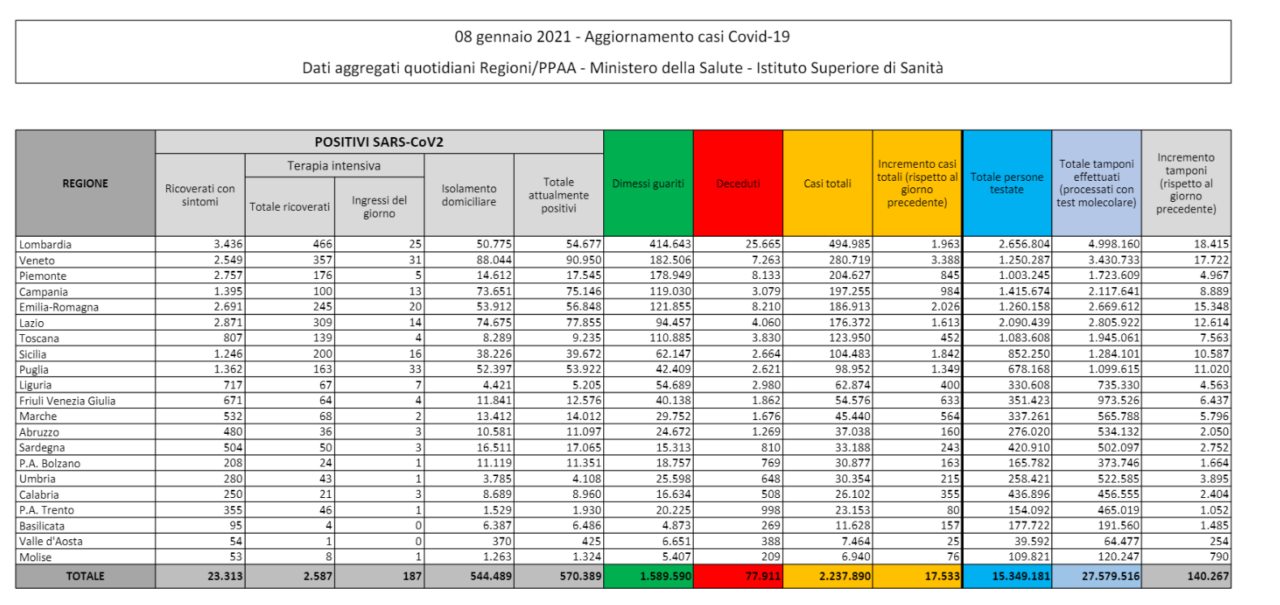The image size is (1280, 605).
Task: Click the Dati aggregati quotidiani subtitle
Action: [623, 68]
